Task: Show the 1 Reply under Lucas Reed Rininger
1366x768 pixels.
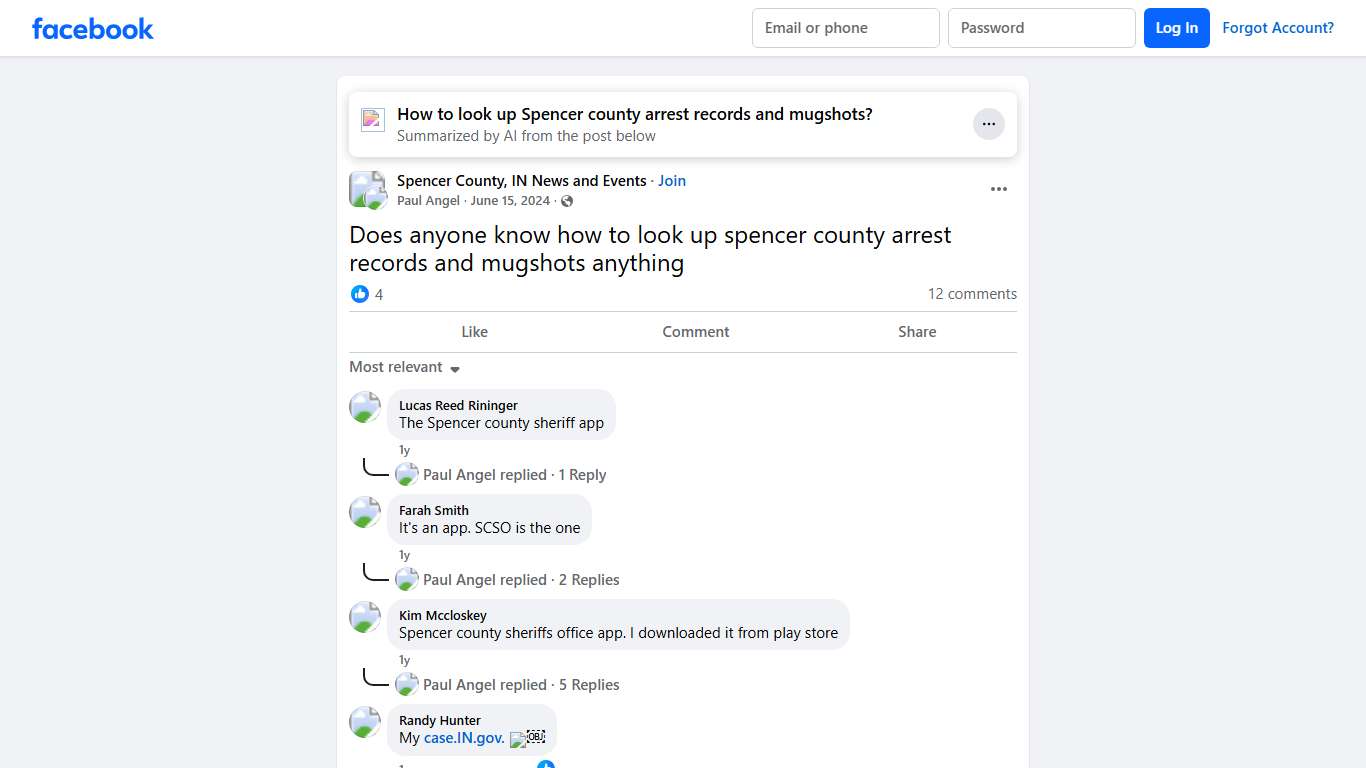Action: pos(582,474)
